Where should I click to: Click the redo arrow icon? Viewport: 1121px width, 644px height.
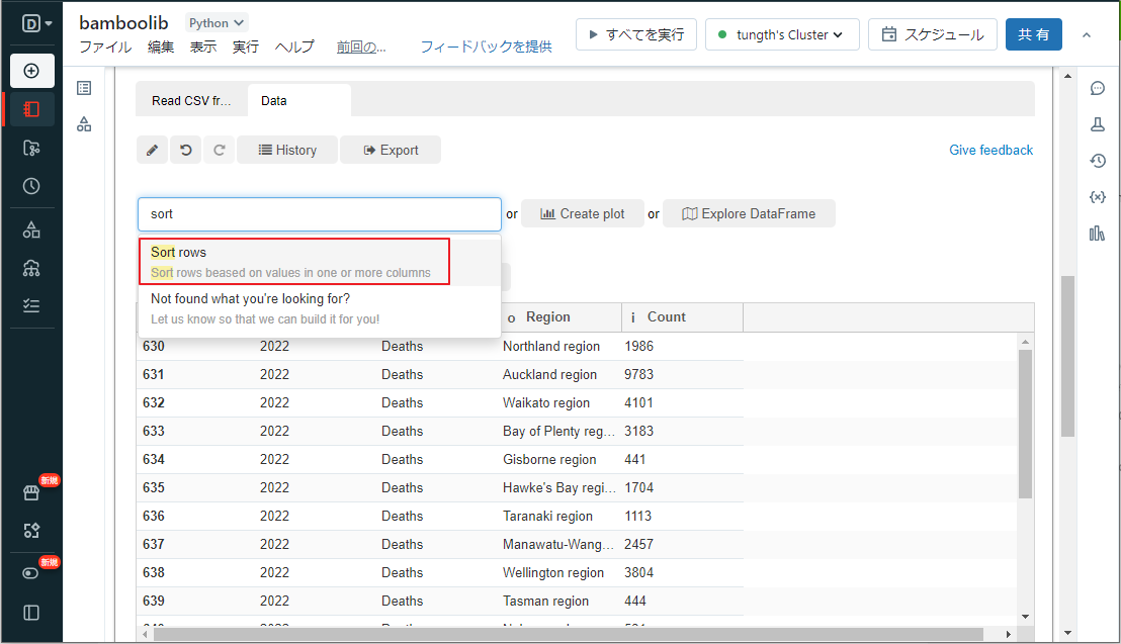[x=219, y=150]
